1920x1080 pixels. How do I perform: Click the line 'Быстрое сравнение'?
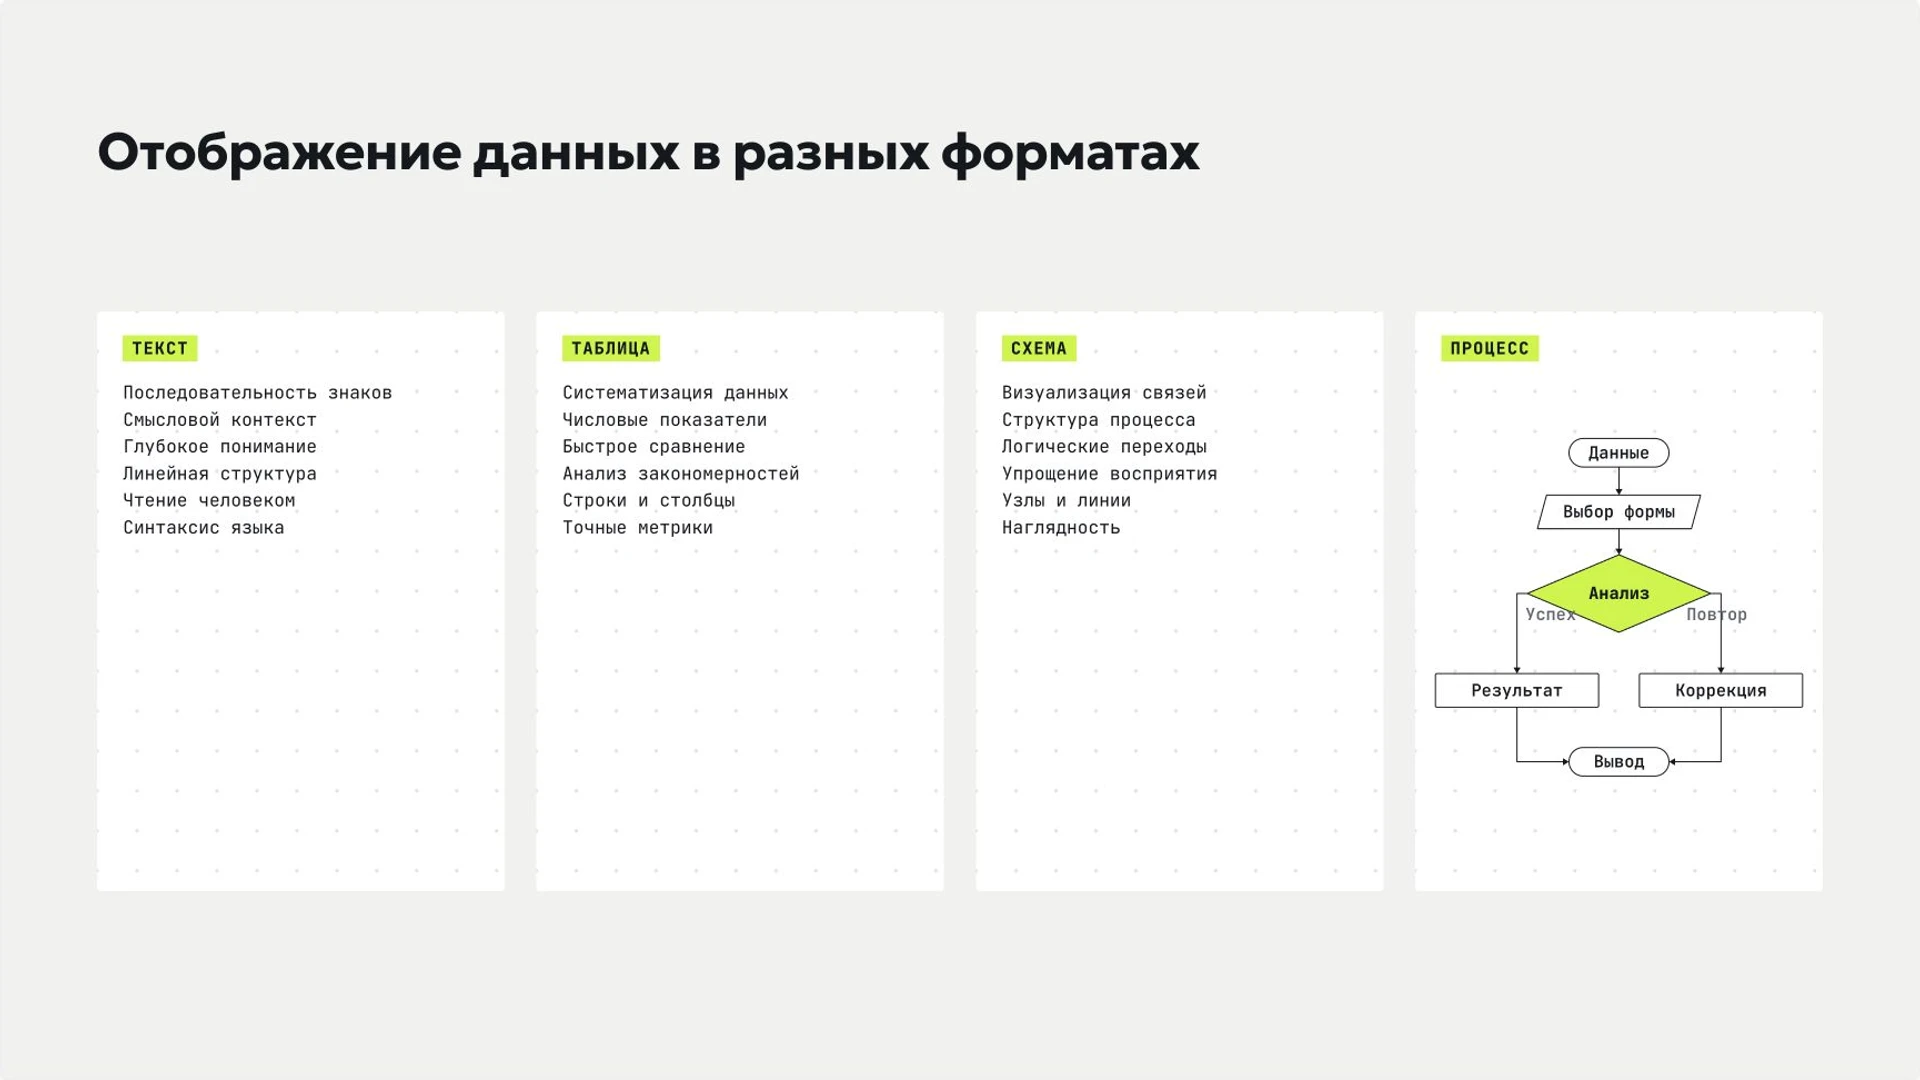pos(654,447)
